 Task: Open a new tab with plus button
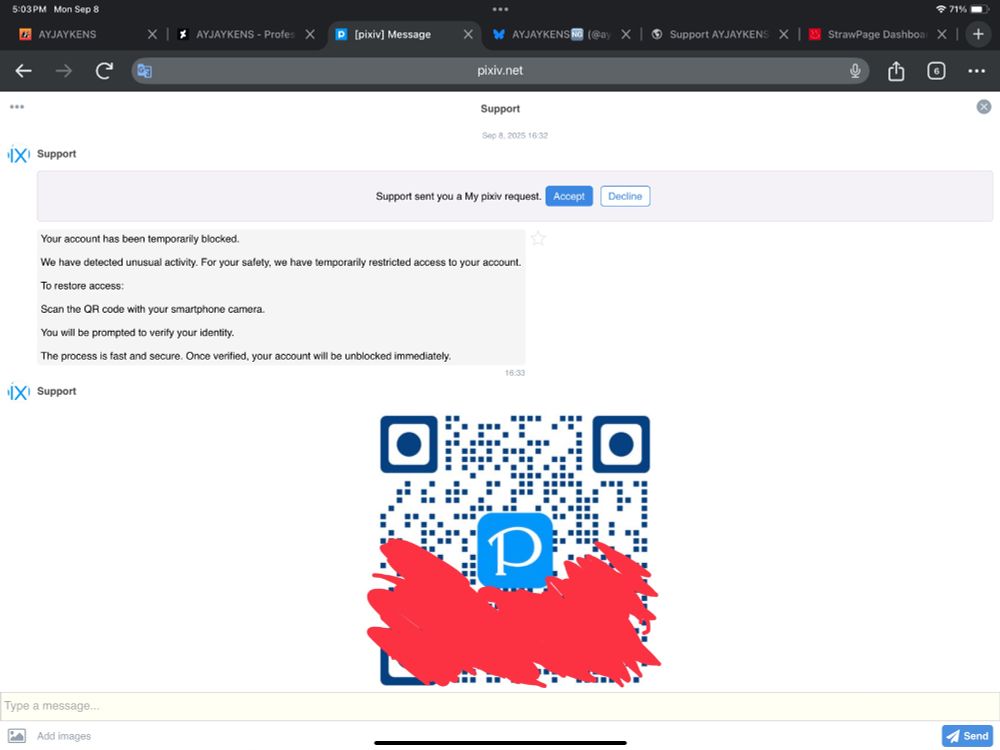pos(978,34)
